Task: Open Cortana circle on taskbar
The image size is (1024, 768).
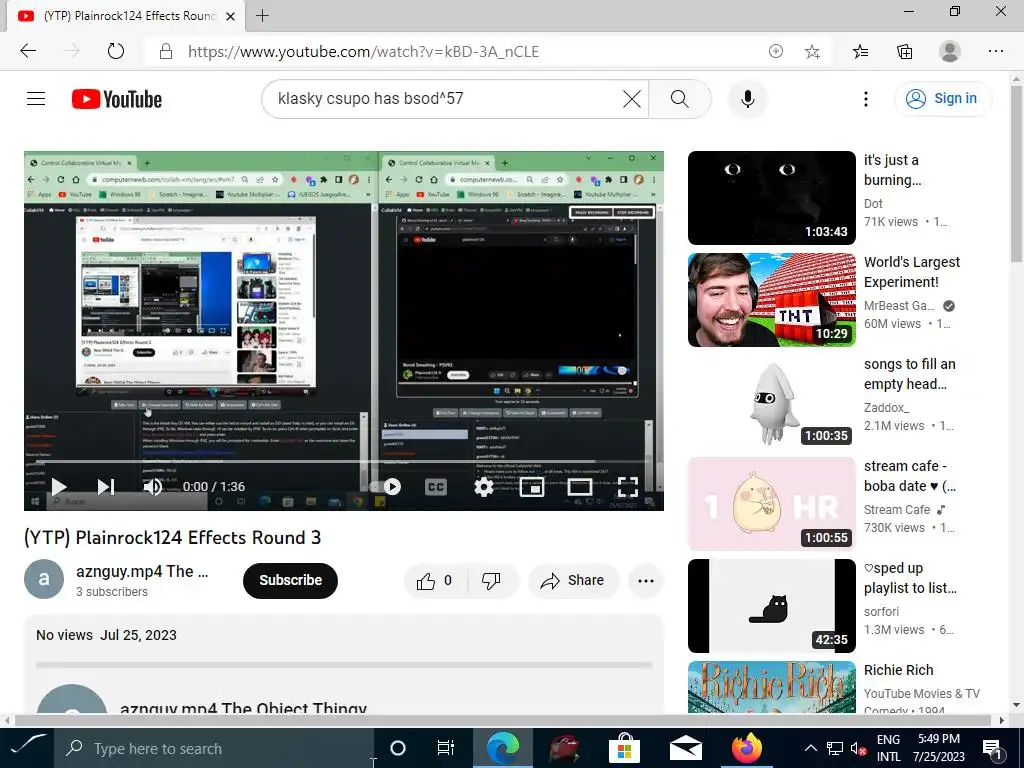Action: [x=398, y=748]
